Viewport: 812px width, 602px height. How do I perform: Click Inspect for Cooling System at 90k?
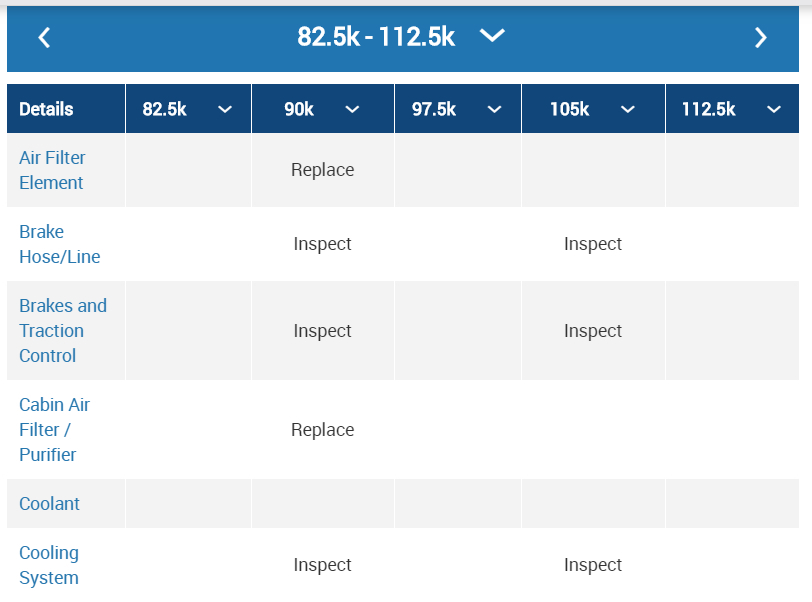pos(322,565)
